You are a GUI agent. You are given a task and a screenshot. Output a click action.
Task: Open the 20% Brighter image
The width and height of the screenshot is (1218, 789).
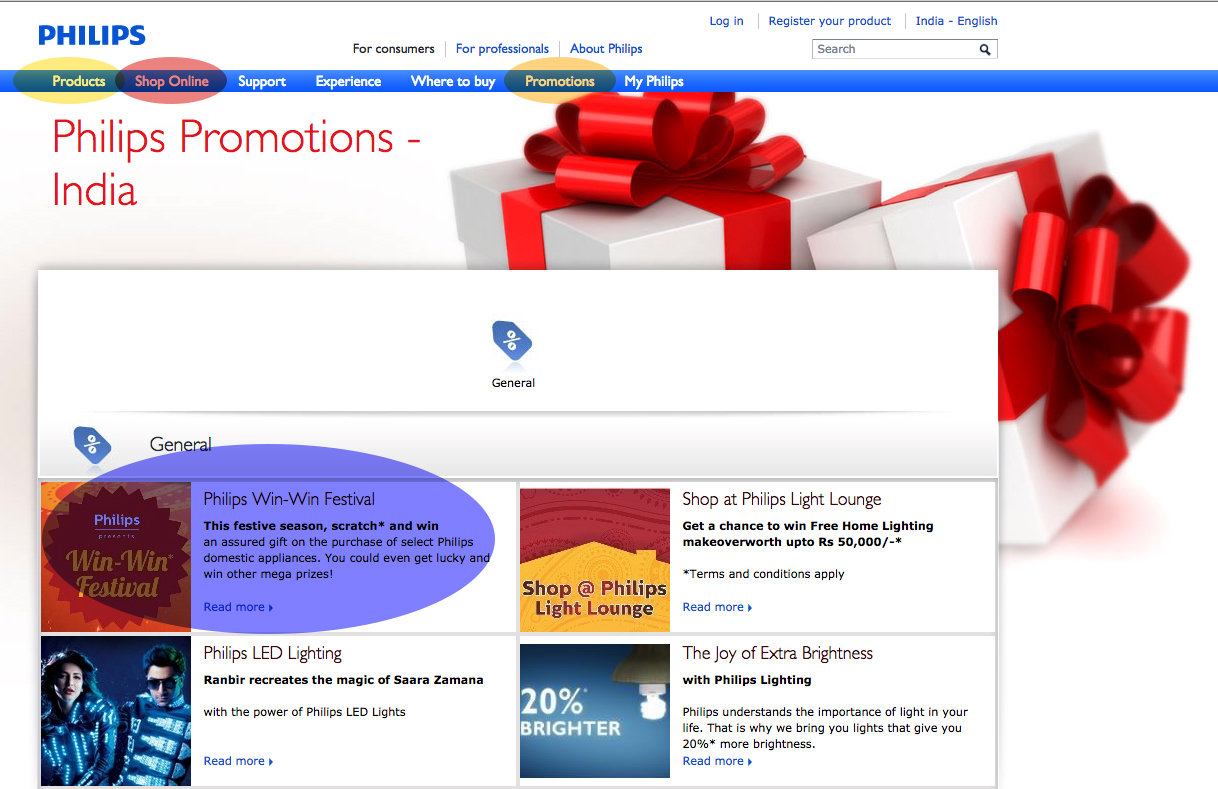coord(595,710)
